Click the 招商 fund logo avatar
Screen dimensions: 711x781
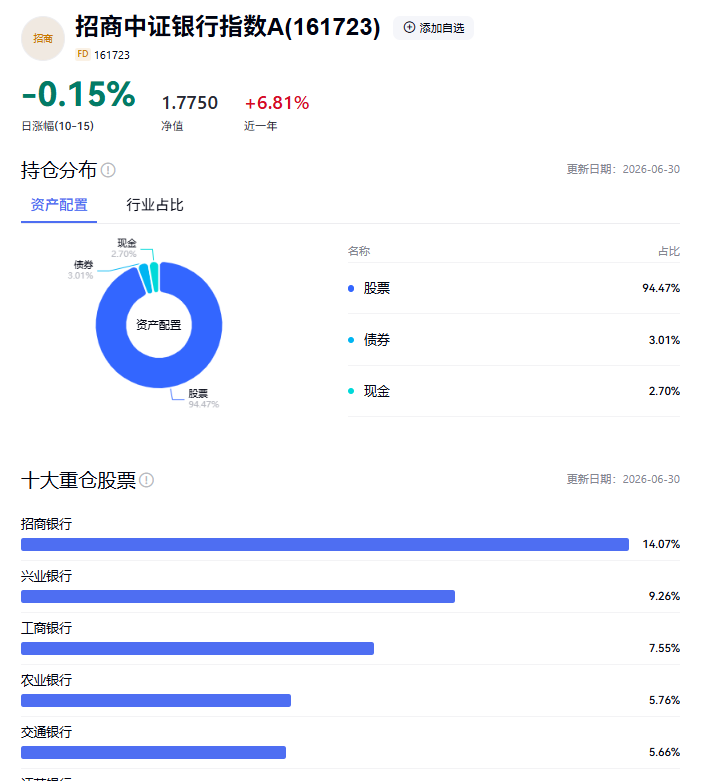(x=43, y=38)
